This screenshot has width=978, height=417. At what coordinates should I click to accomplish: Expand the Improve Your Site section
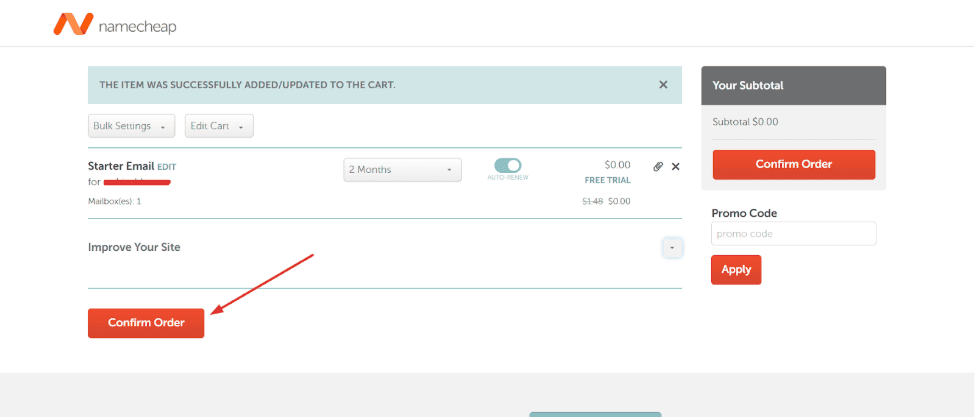672,247
